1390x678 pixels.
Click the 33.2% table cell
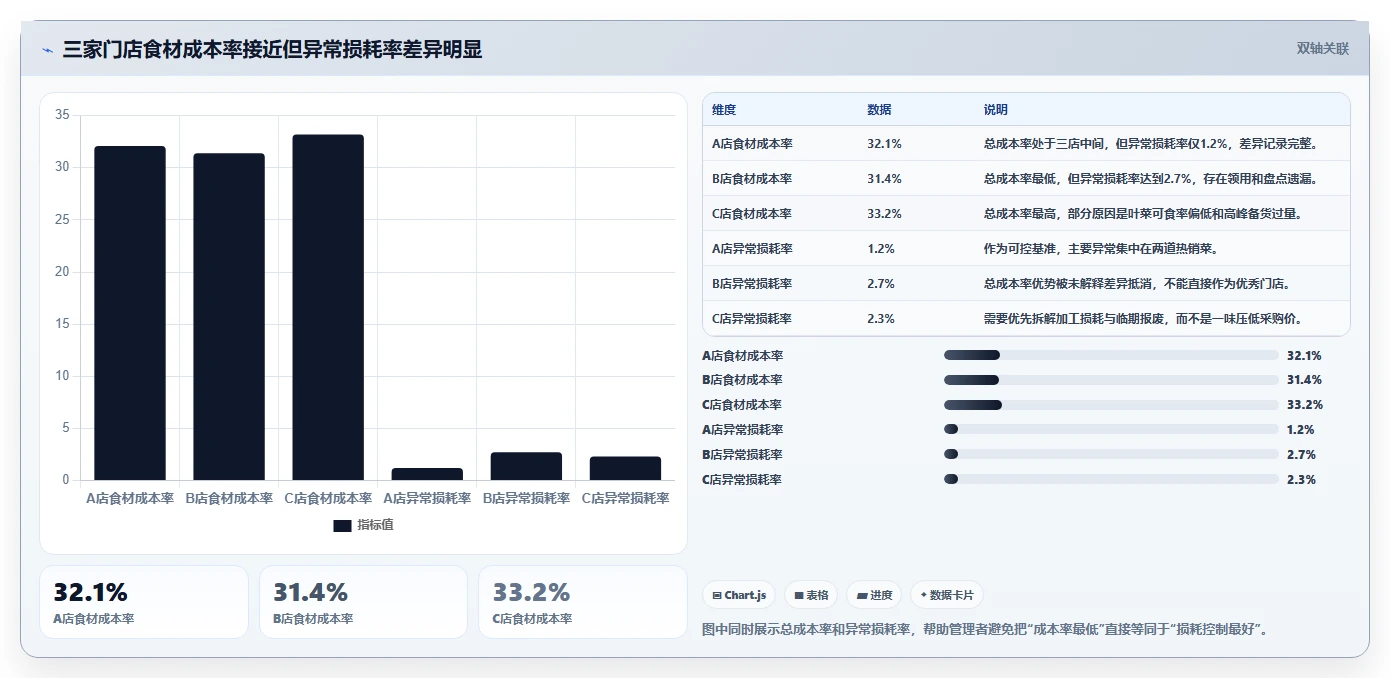coord(884,214)
